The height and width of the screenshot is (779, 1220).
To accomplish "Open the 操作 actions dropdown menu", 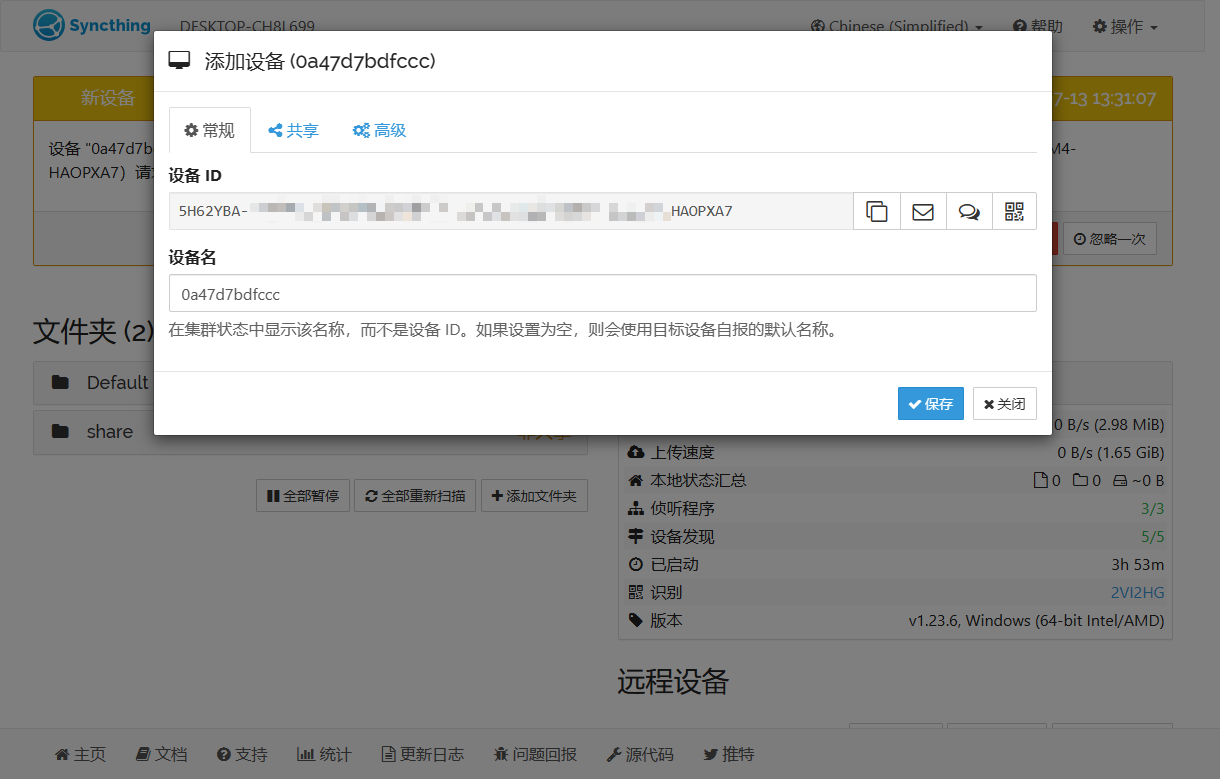I will pos(1125,26).
